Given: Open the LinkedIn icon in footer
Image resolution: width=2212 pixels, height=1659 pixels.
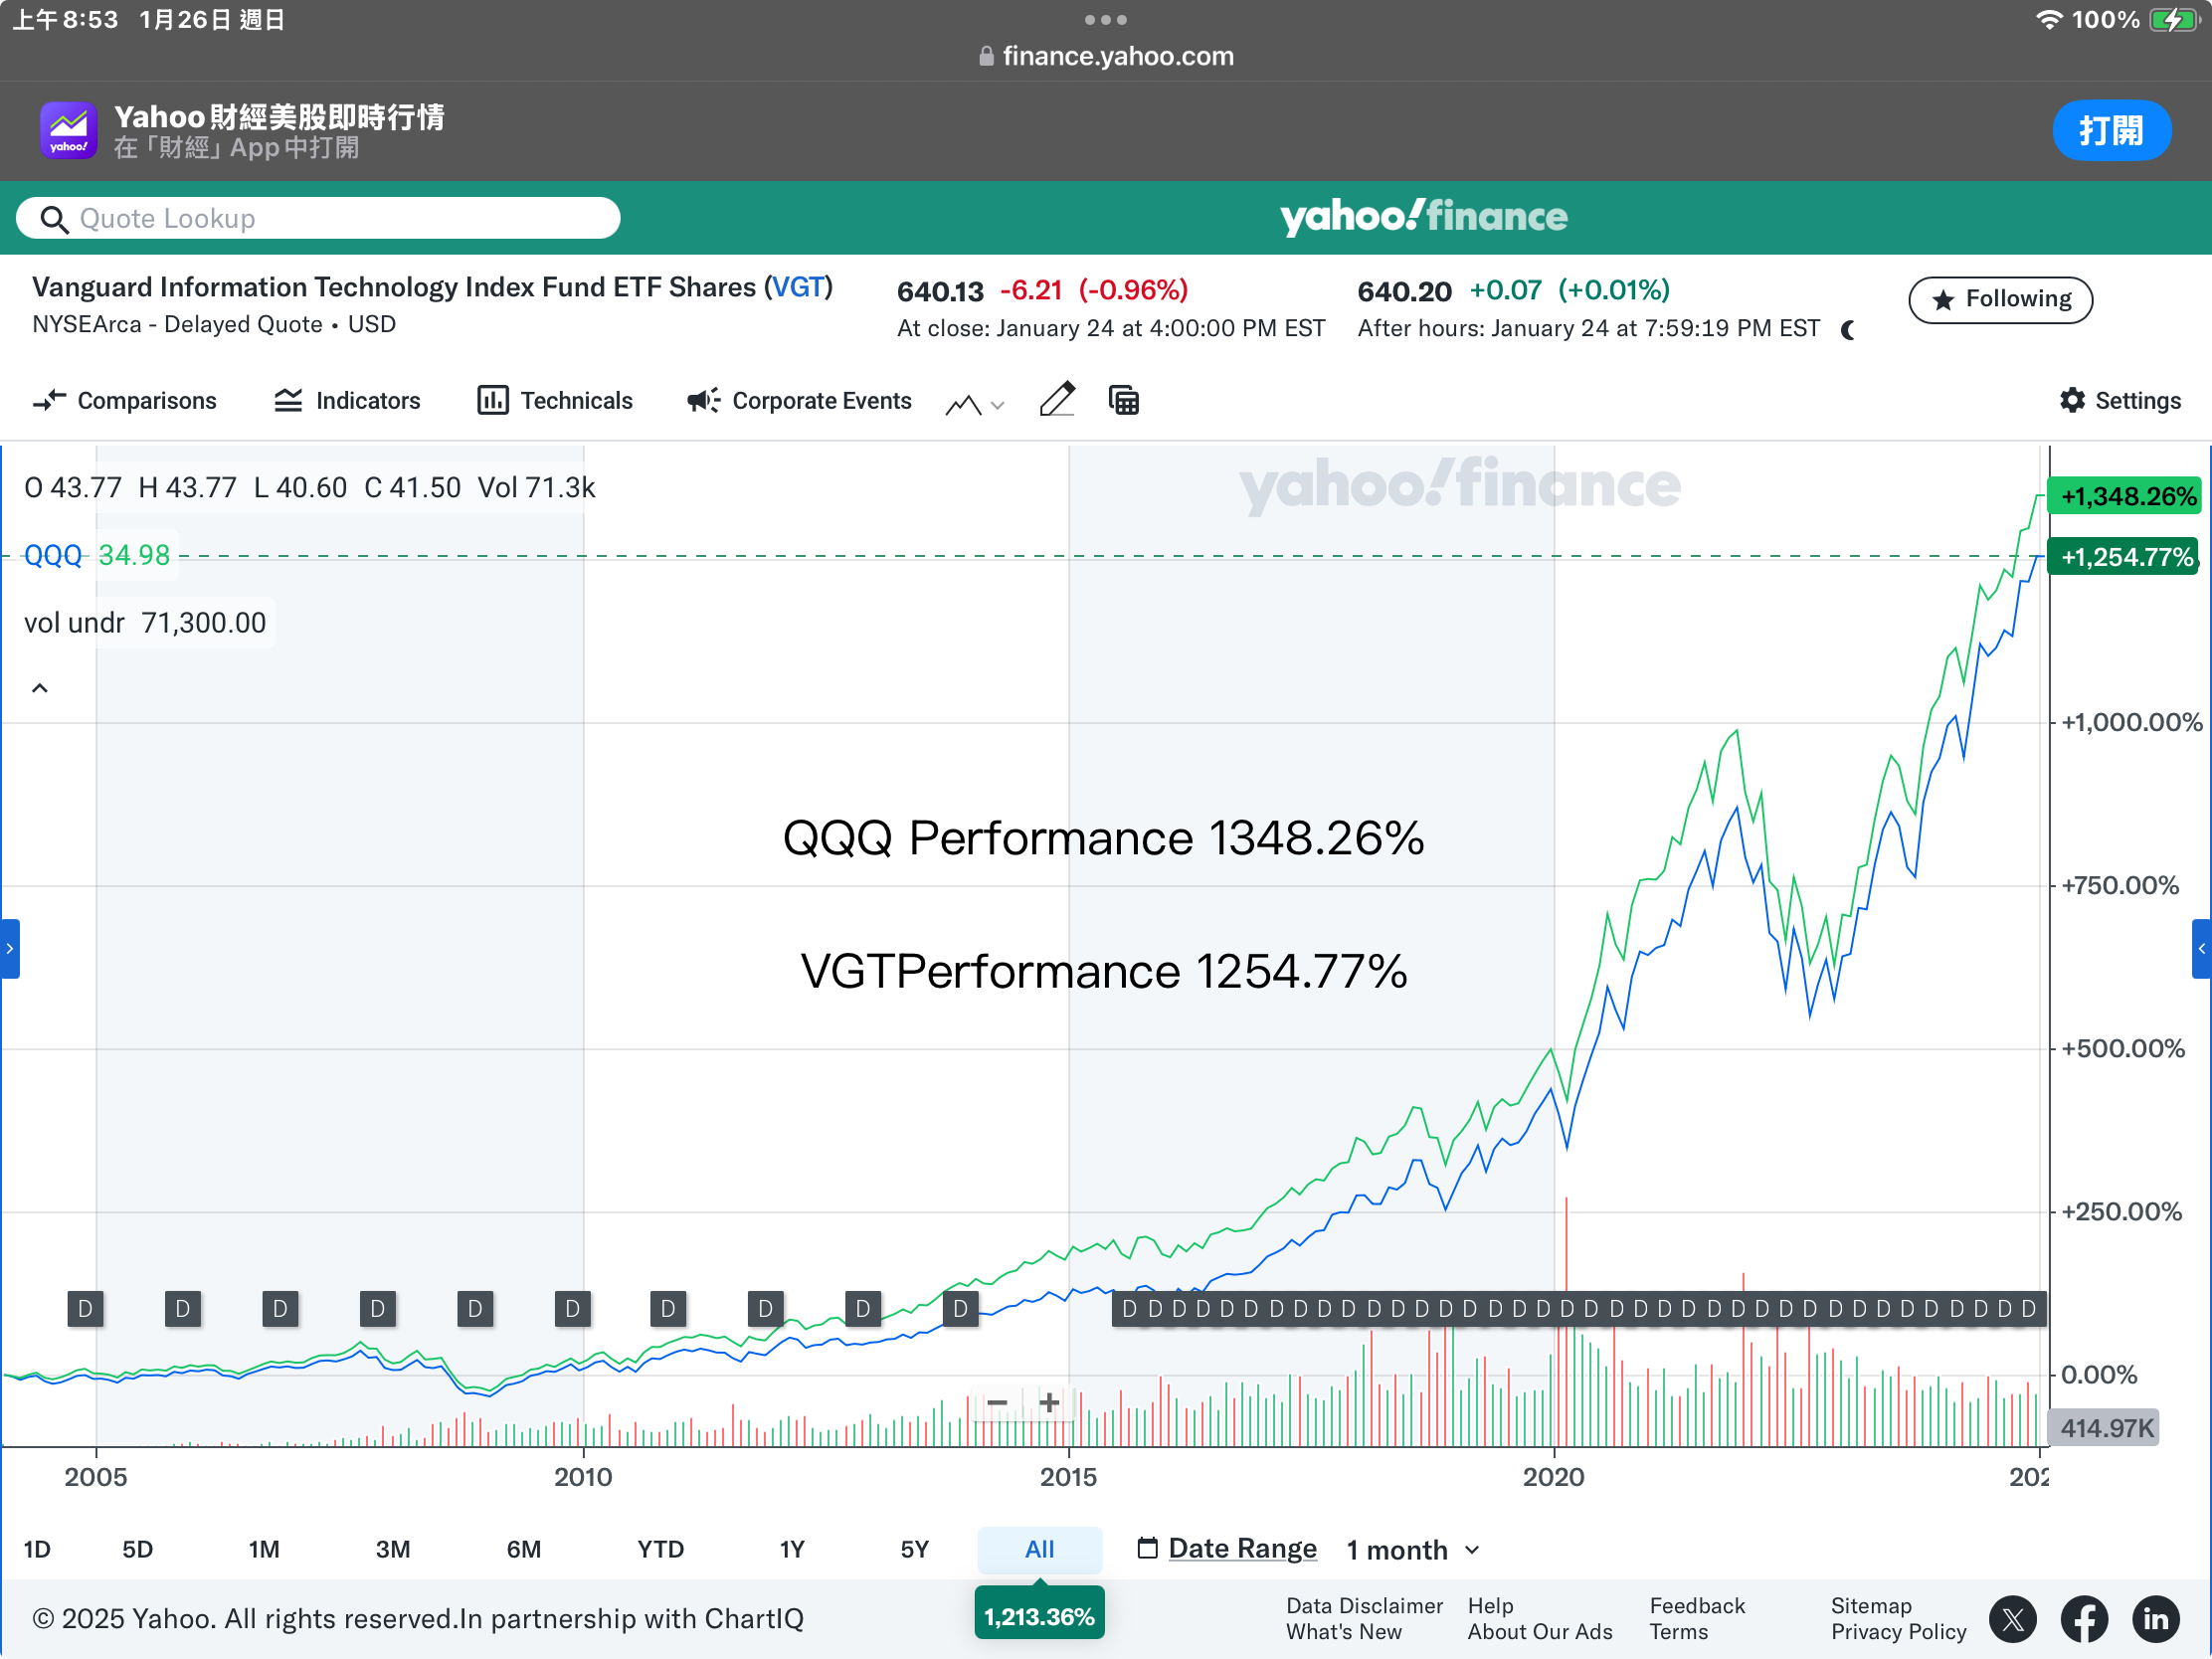Looking at the screenshot, I should click(2156, 1619).
